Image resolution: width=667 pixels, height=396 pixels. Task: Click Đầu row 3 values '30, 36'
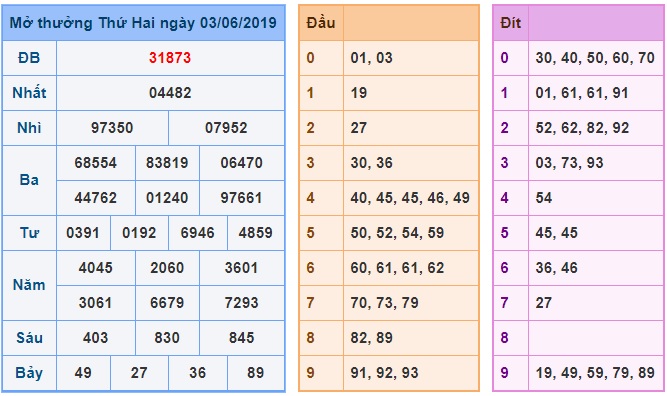pos(372,163)
